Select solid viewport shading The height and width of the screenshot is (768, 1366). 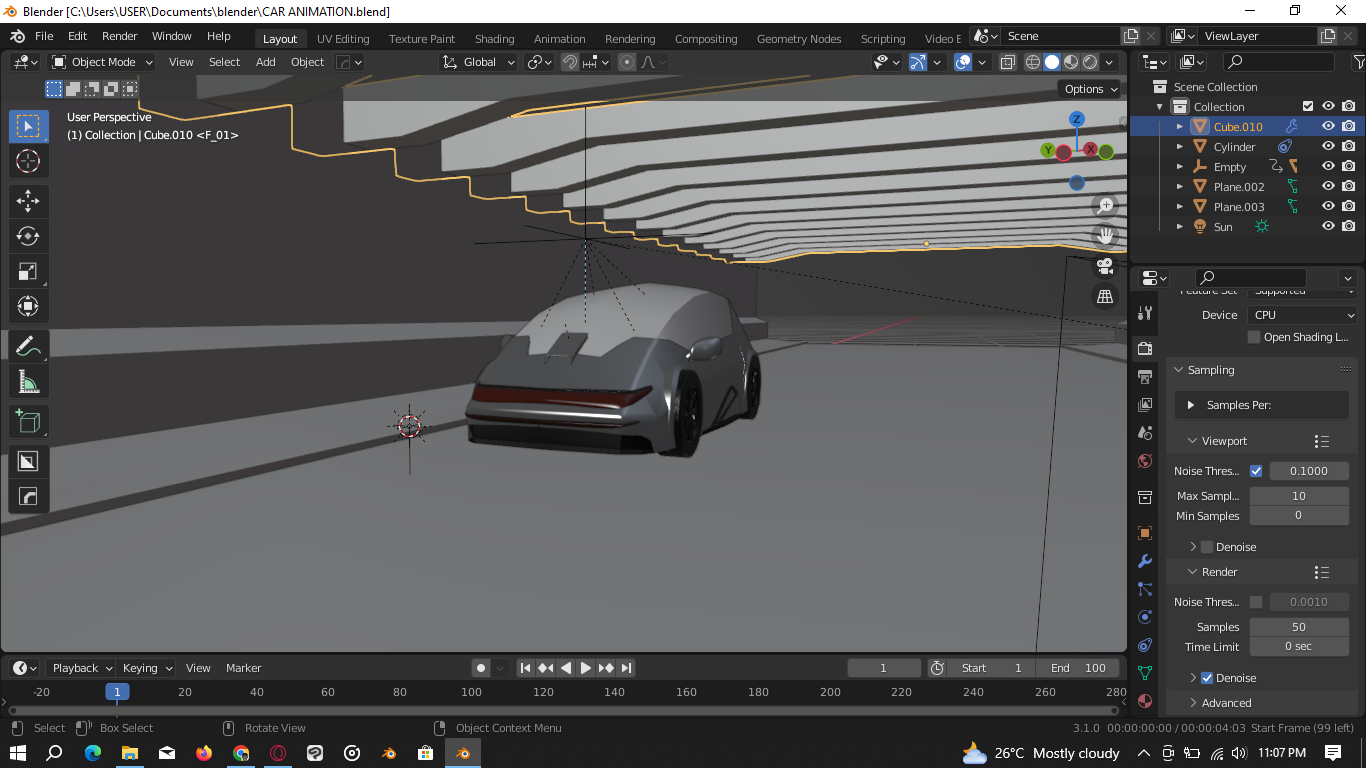pos(1052,62)
